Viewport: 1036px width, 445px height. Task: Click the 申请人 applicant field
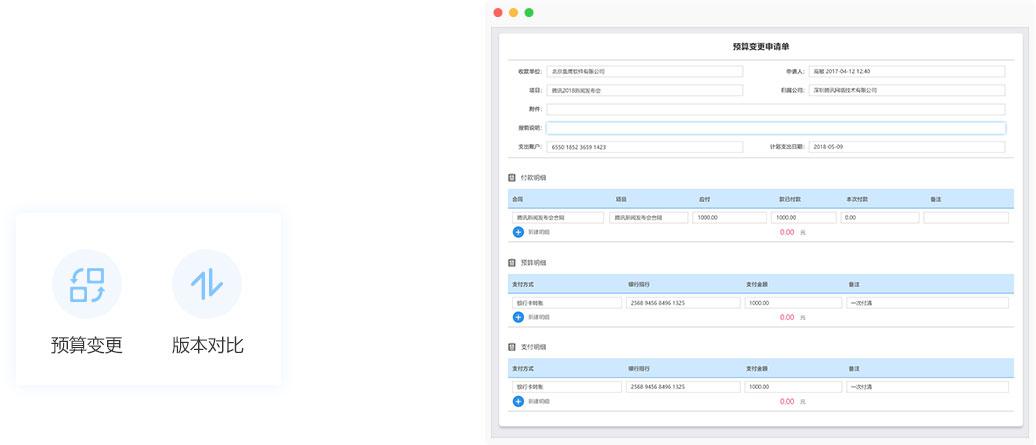coord(906,72)
